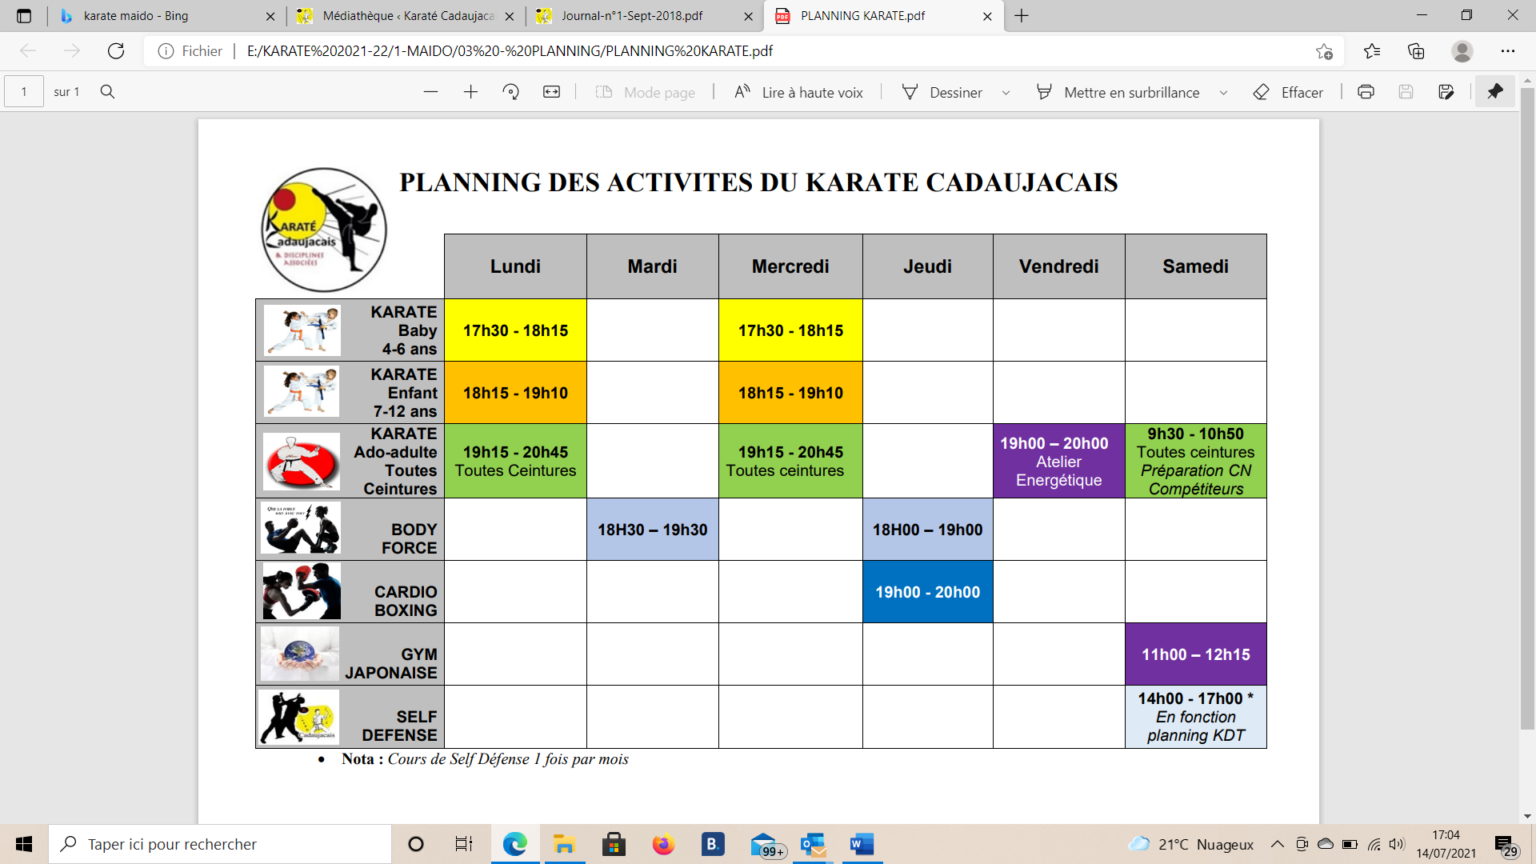Screen dimensions: 1536x864
Task: Expand the highlight color dropdown arrow
Action: [1223, 92]
